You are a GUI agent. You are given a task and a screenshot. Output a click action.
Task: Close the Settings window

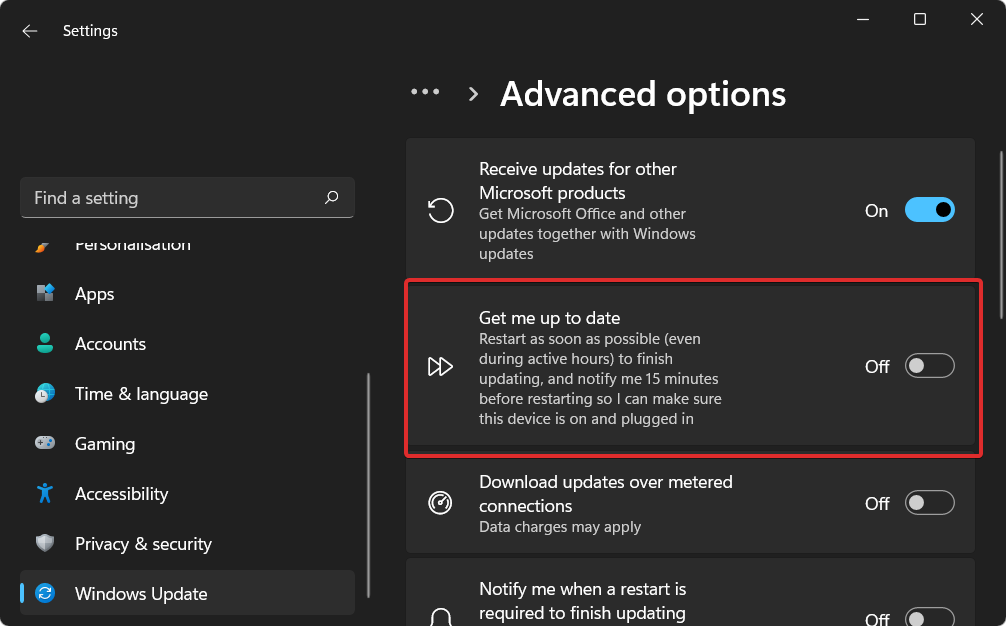click(x=976, y=19)
